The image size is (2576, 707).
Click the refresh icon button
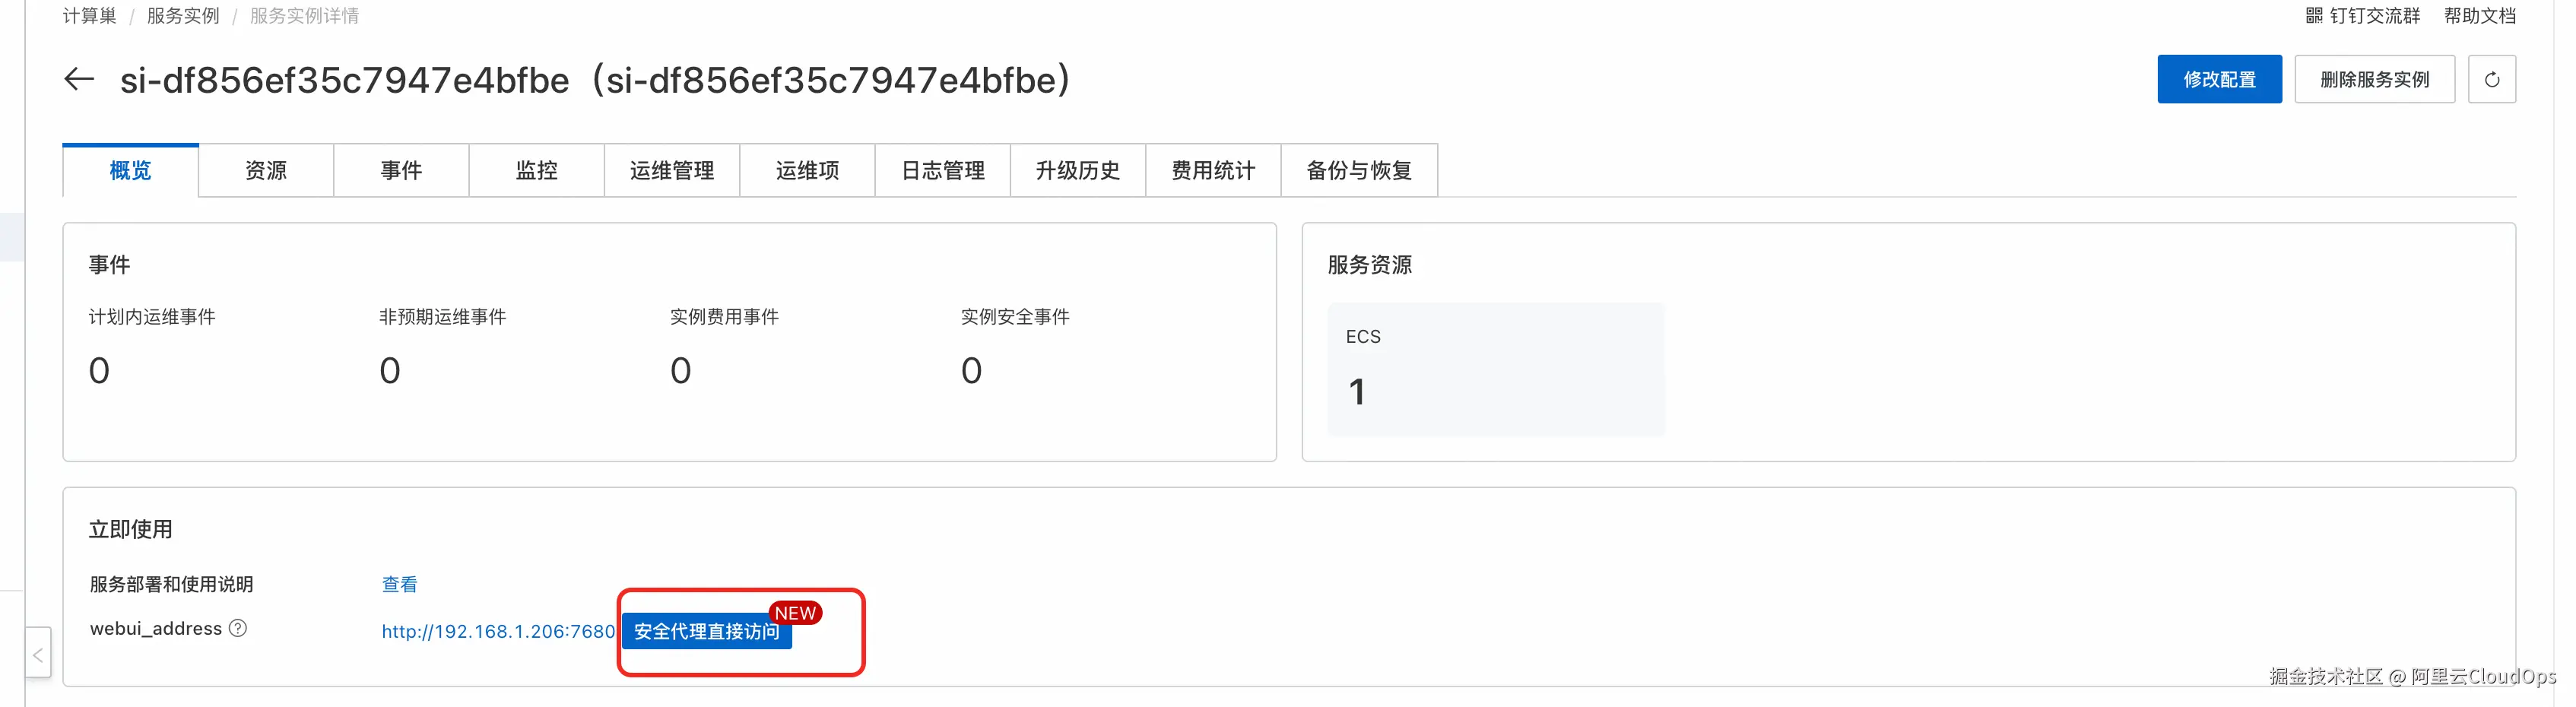click(x=2491, y=79)
